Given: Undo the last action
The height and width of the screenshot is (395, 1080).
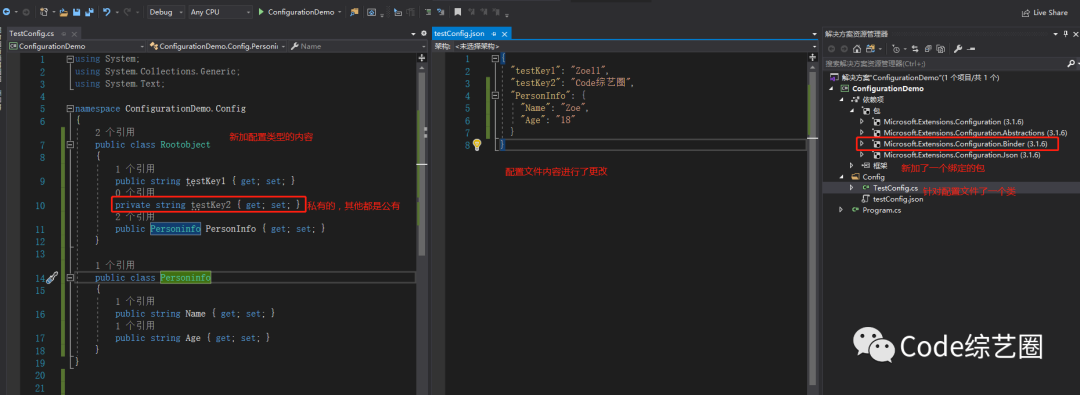Looking at the screenshot, I should pos(107,12).
